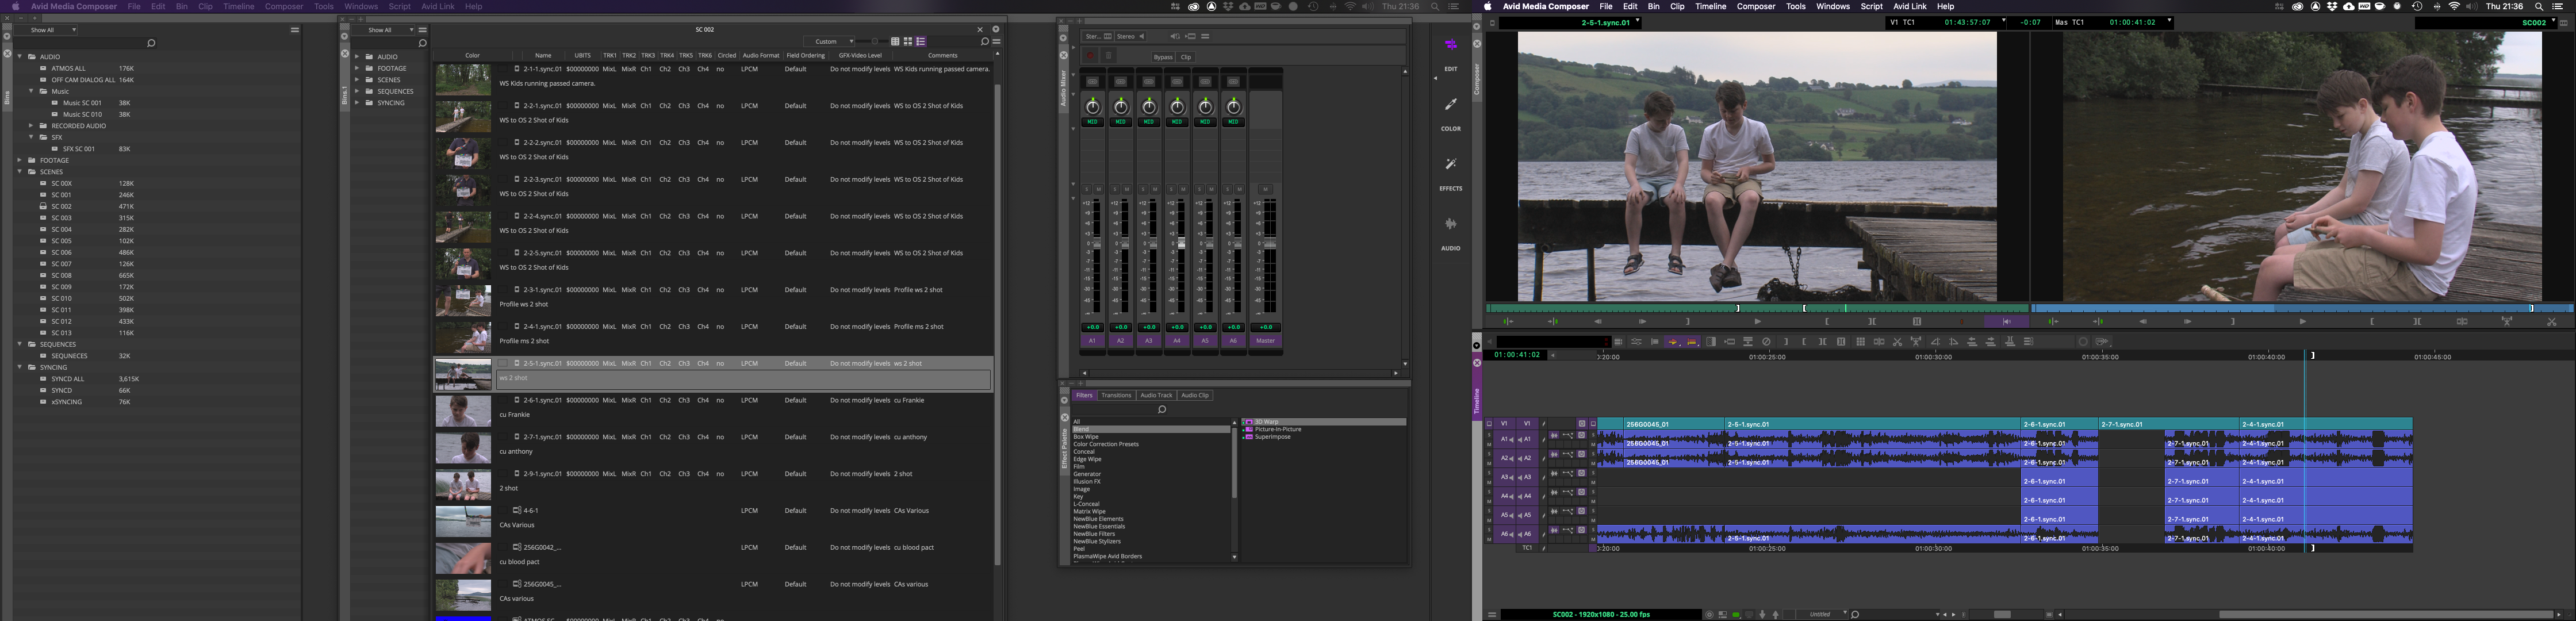Click the Add Edit razor-blade button
Image resolution: width=2576 pixels, height=621 pixels.
[1879, 342]
